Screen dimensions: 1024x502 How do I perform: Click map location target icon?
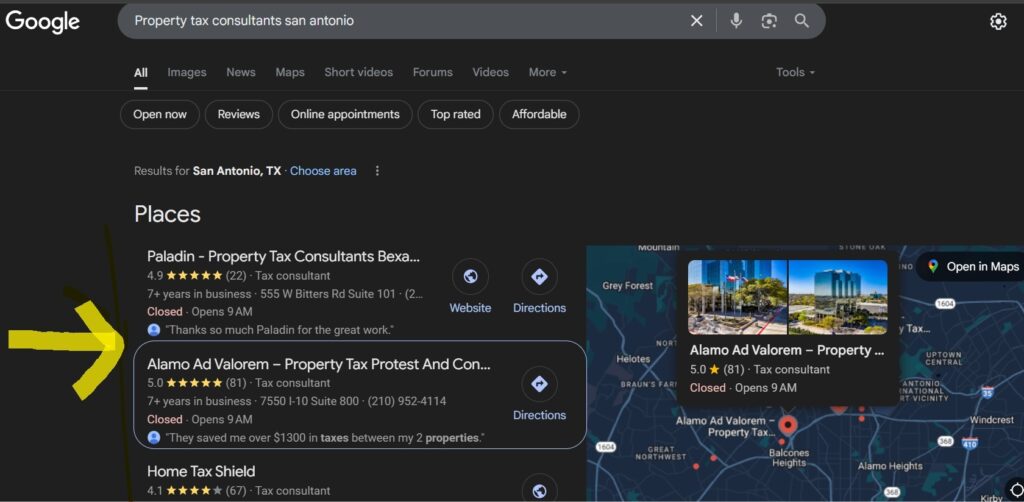[1016, 490]
